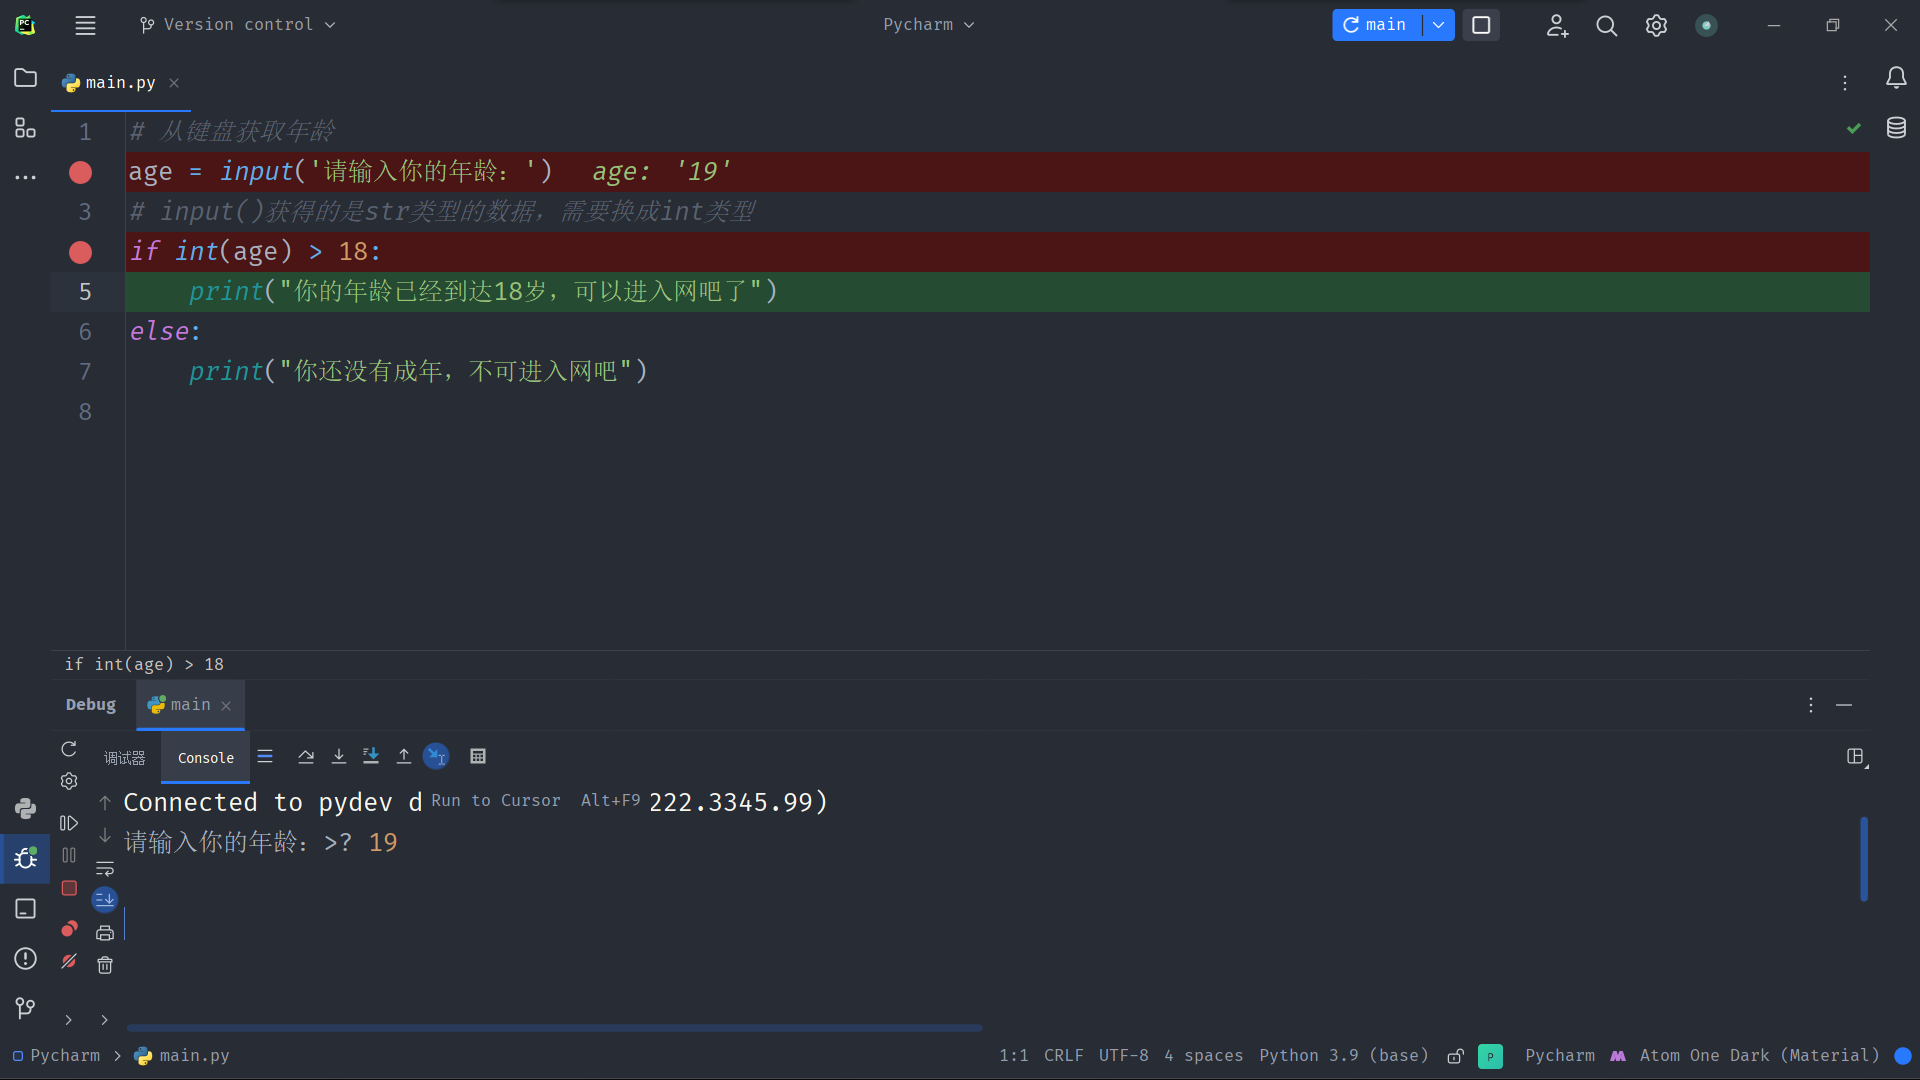Click the Evaluate Expression calculator icon
This screenshot has width=1920, height=1080.
[x=478, y=757]
